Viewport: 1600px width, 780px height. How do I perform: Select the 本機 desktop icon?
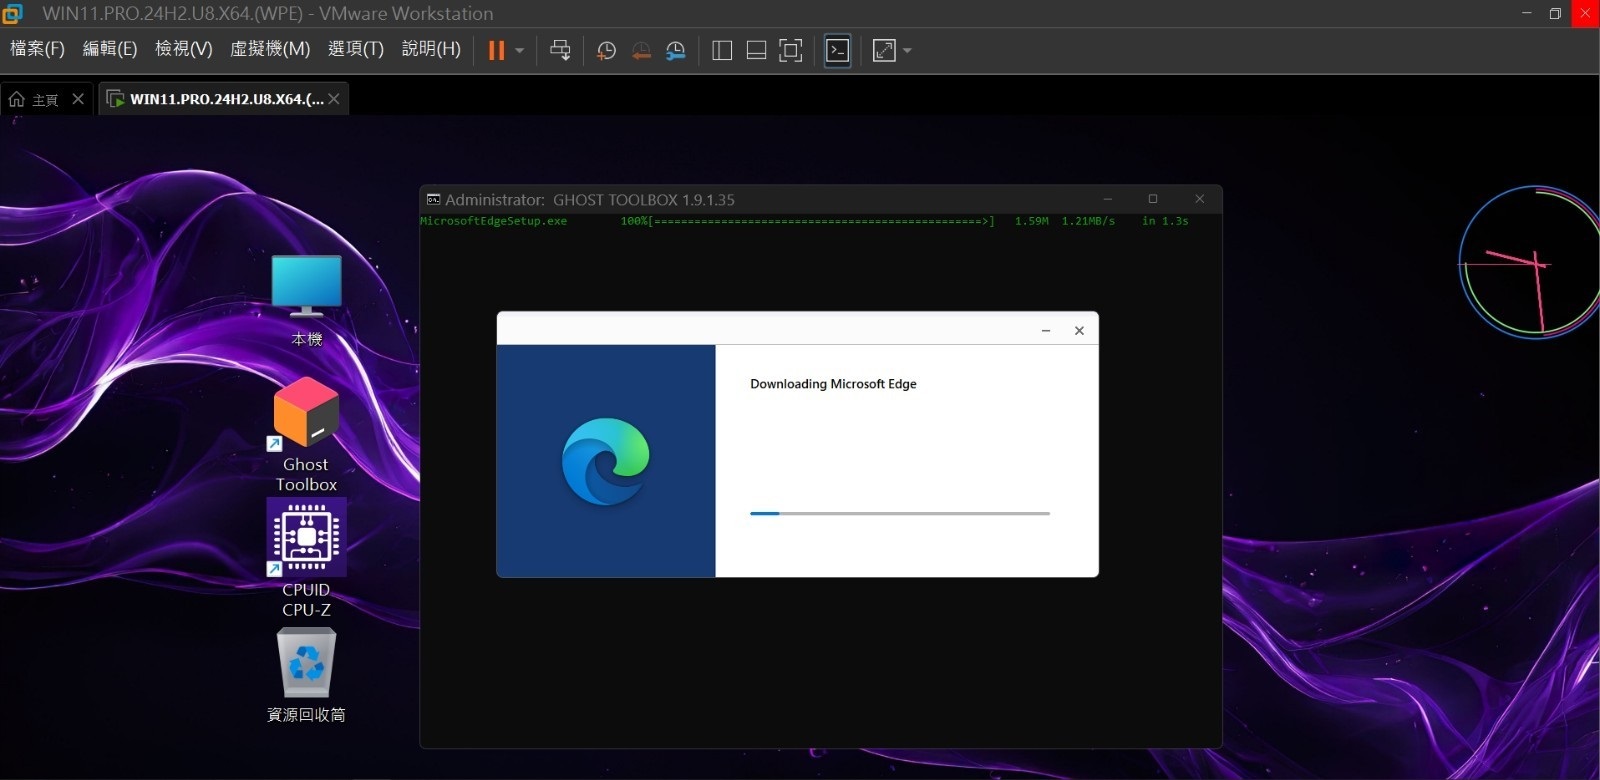pyautogui.click(x=306, y=300)
